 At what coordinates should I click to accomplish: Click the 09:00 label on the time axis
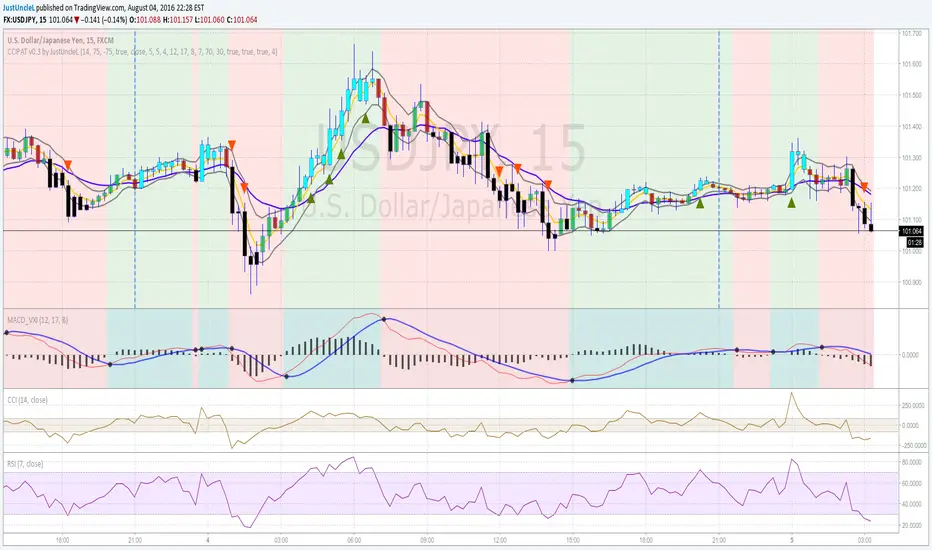pyautogui.click(x=427, y=540)
